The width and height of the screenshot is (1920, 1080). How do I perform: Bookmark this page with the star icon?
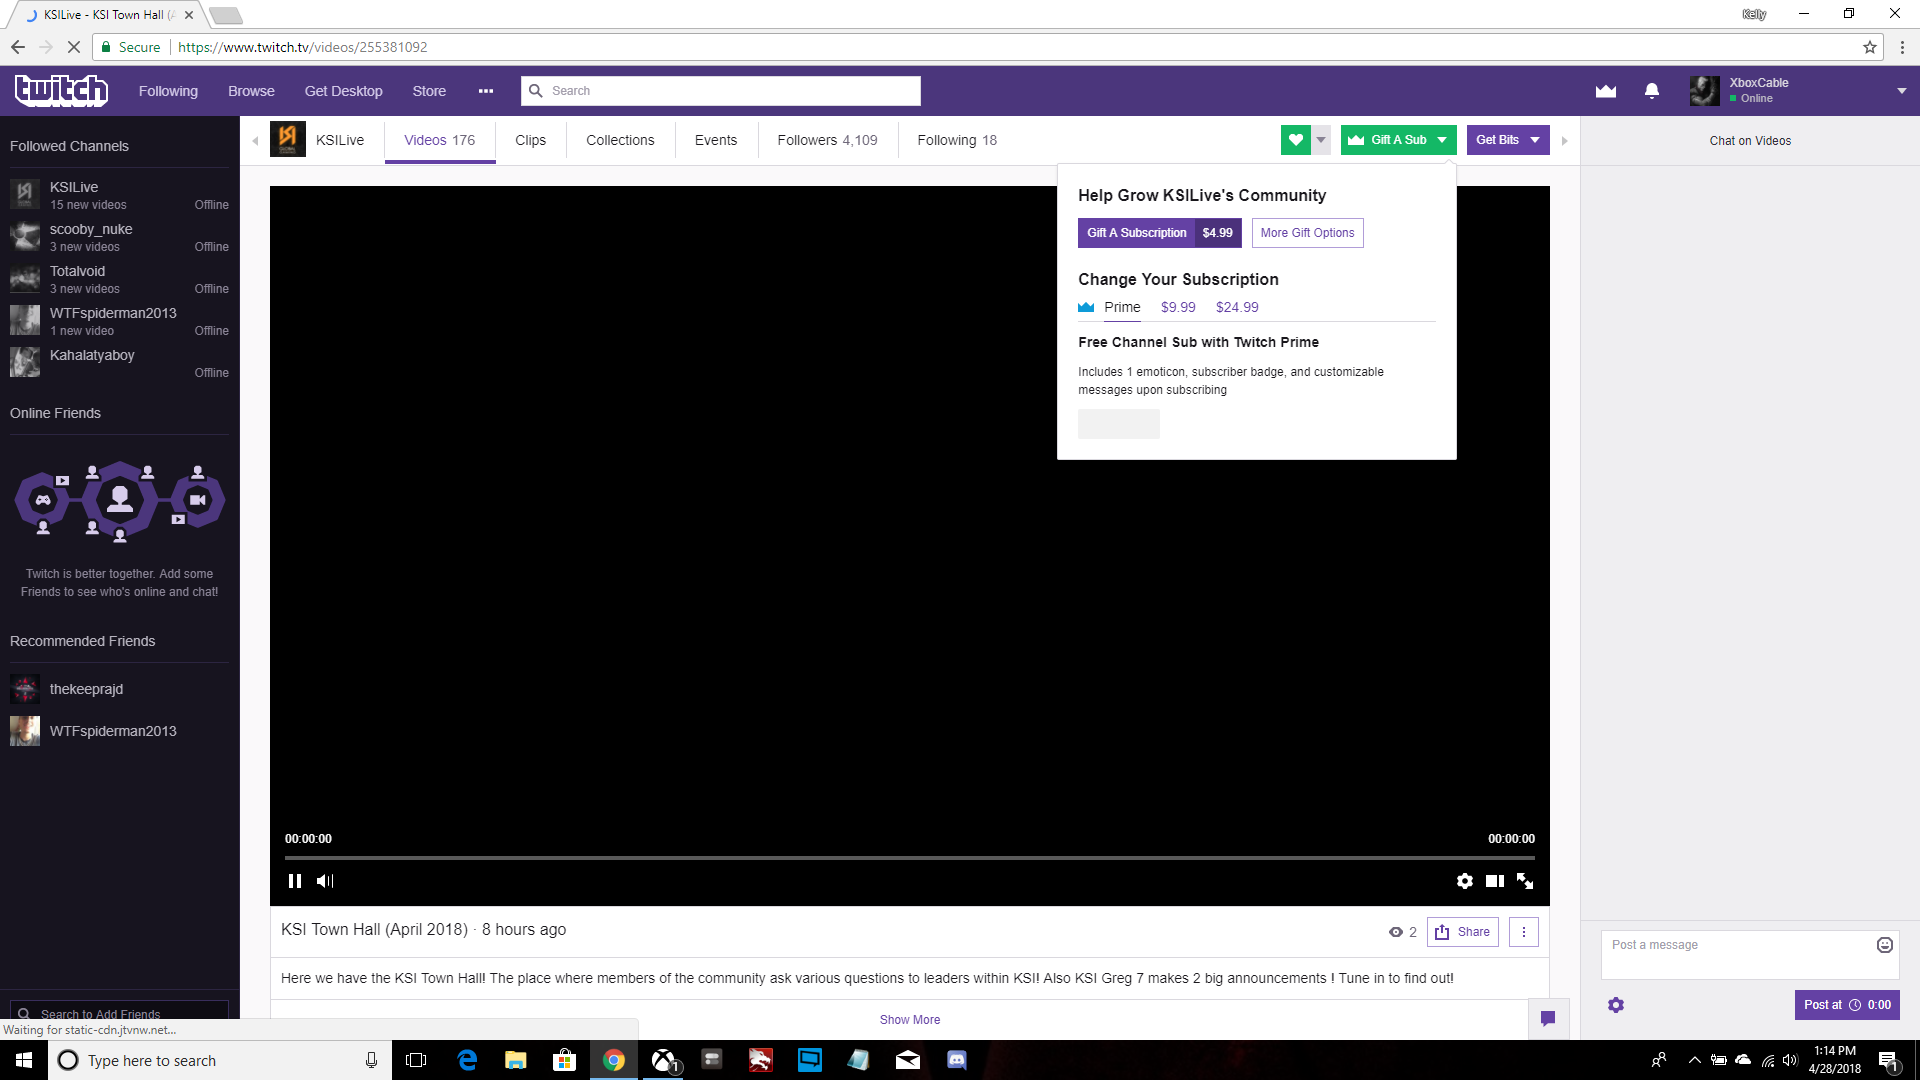click(1870, 47)
